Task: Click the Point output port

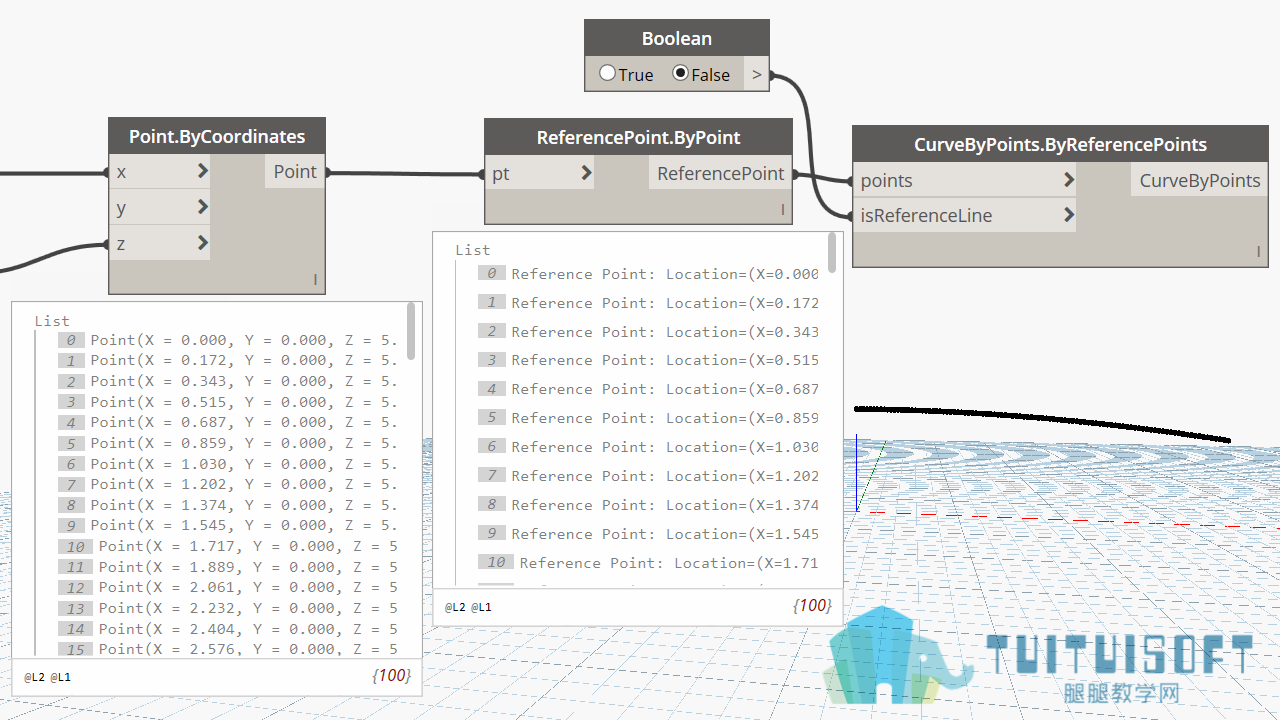Action: 295,172
